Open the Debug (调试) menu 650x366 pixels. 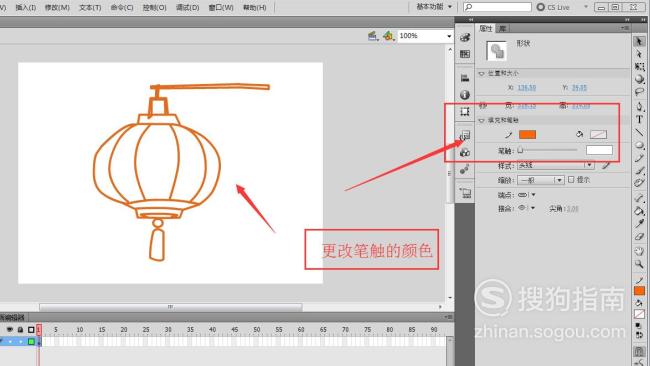(x=187, y=7)
